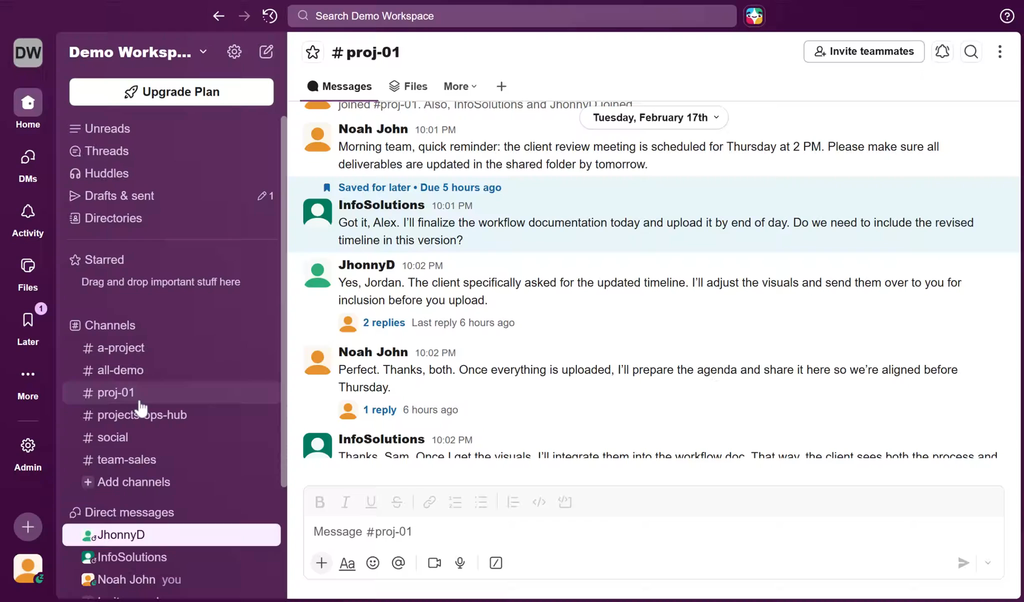The height and width of the screenshot is (602, 1024).
Task: Click the Invite teammates button
Action: click(x=863, y=52)
